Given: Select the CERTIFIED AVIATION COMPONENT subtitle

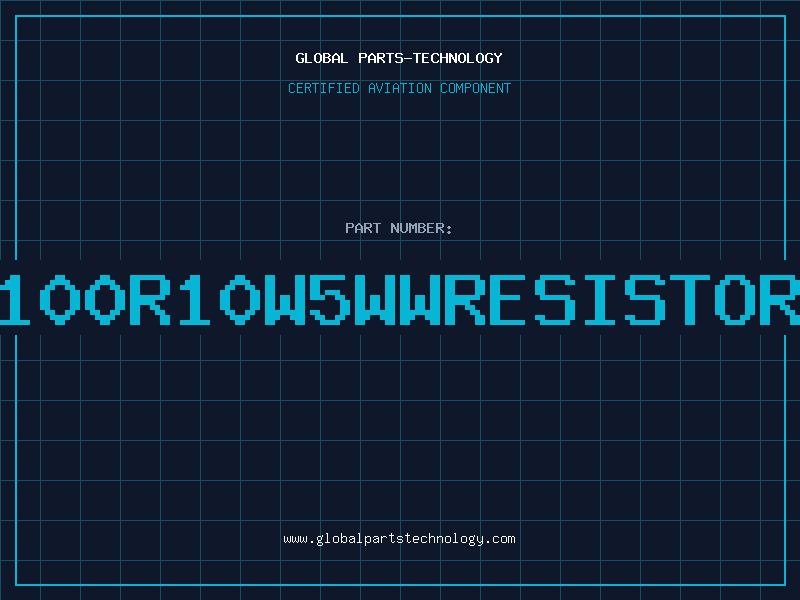Looking at the screenshot, I should (399, 88).
